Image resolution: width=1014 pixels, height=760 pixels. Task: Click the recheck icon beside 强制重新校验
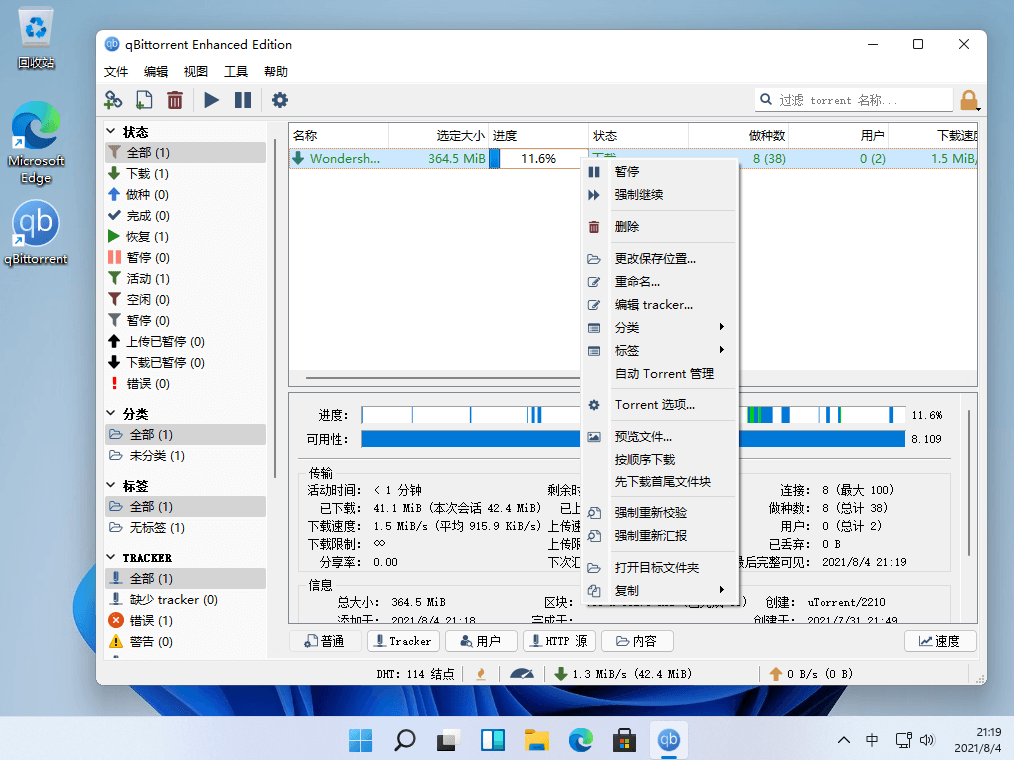point(594,513)
